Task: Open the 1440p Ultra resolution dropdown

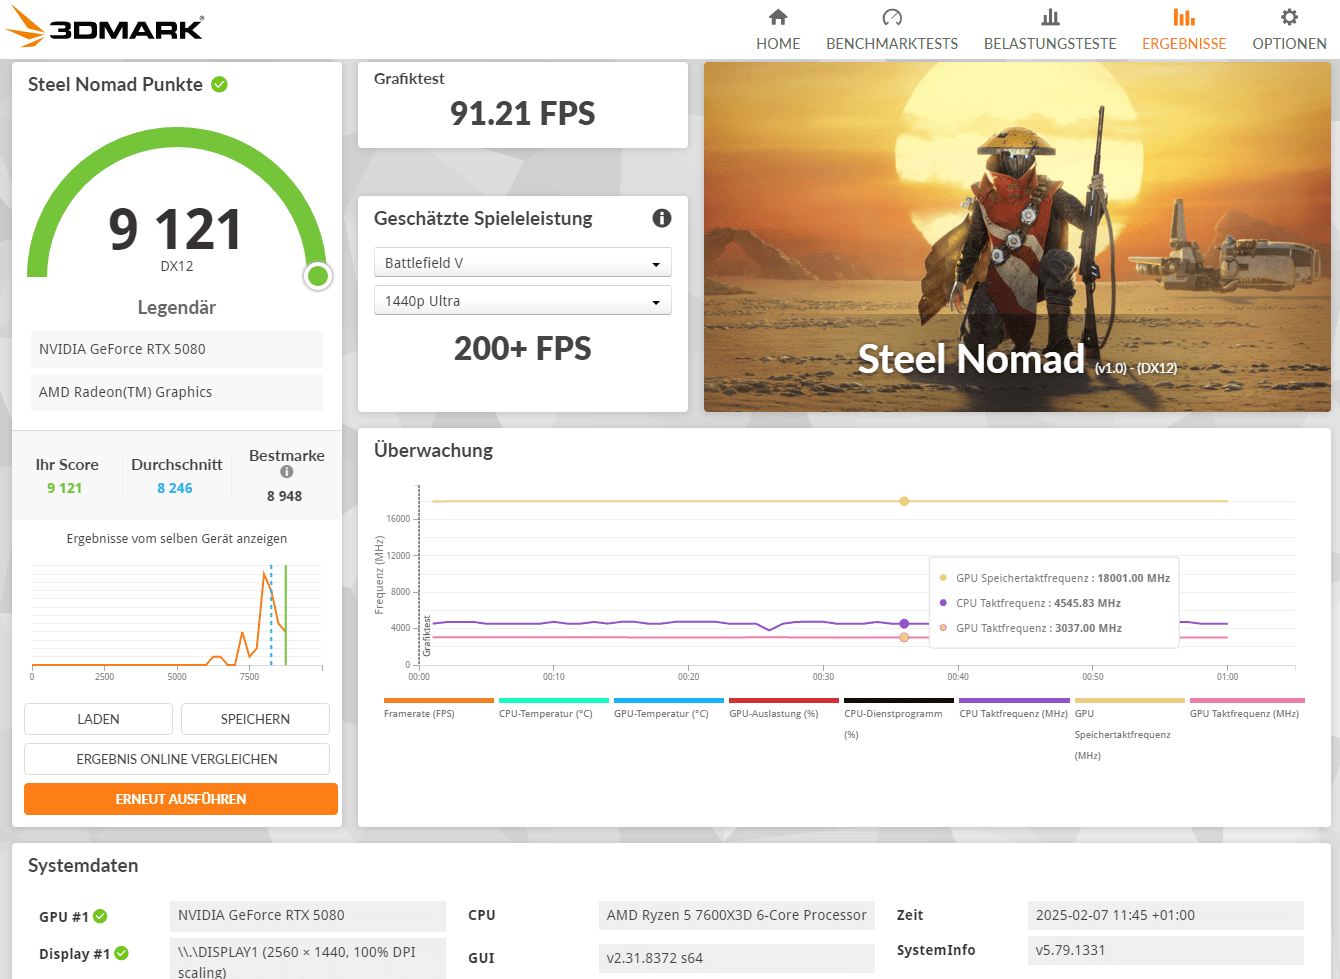Action: click(522, 301)
